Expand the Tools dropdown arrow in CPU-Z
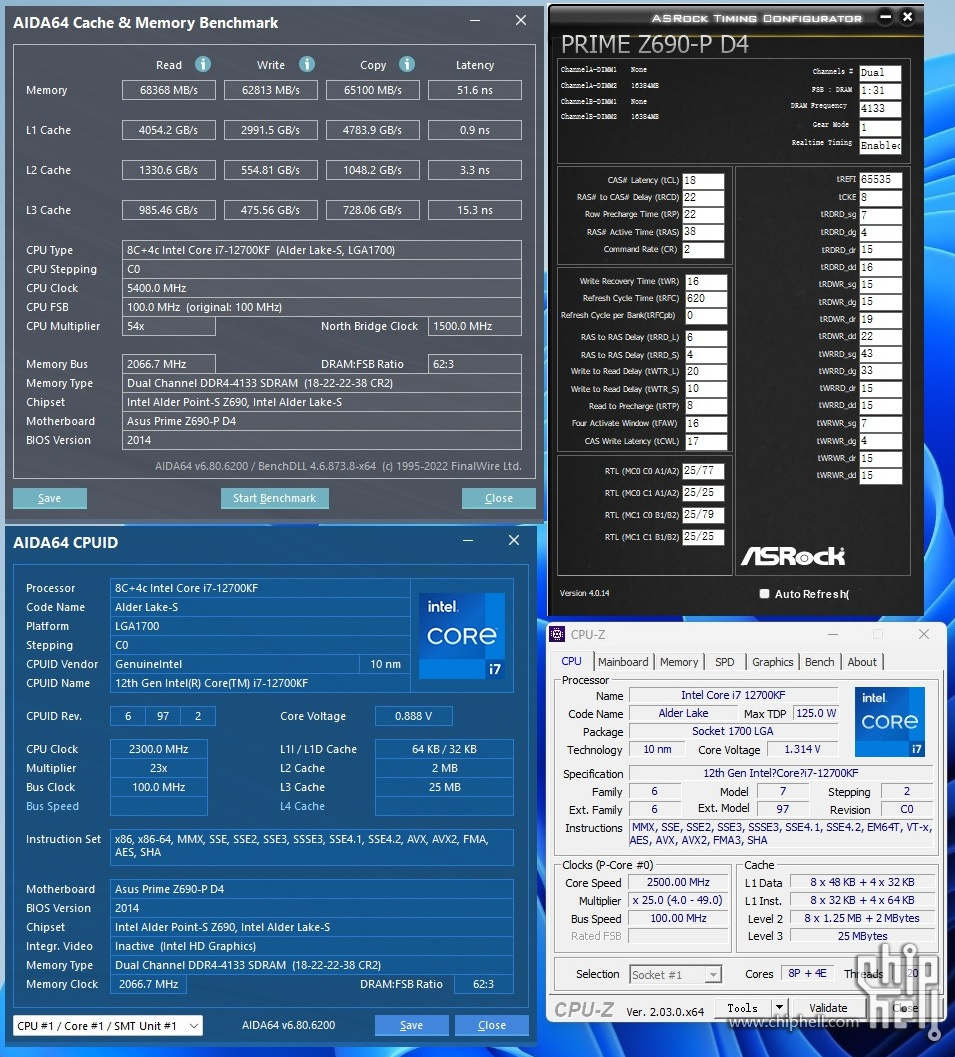The image size is (955, 1057). click(780, 1008)
